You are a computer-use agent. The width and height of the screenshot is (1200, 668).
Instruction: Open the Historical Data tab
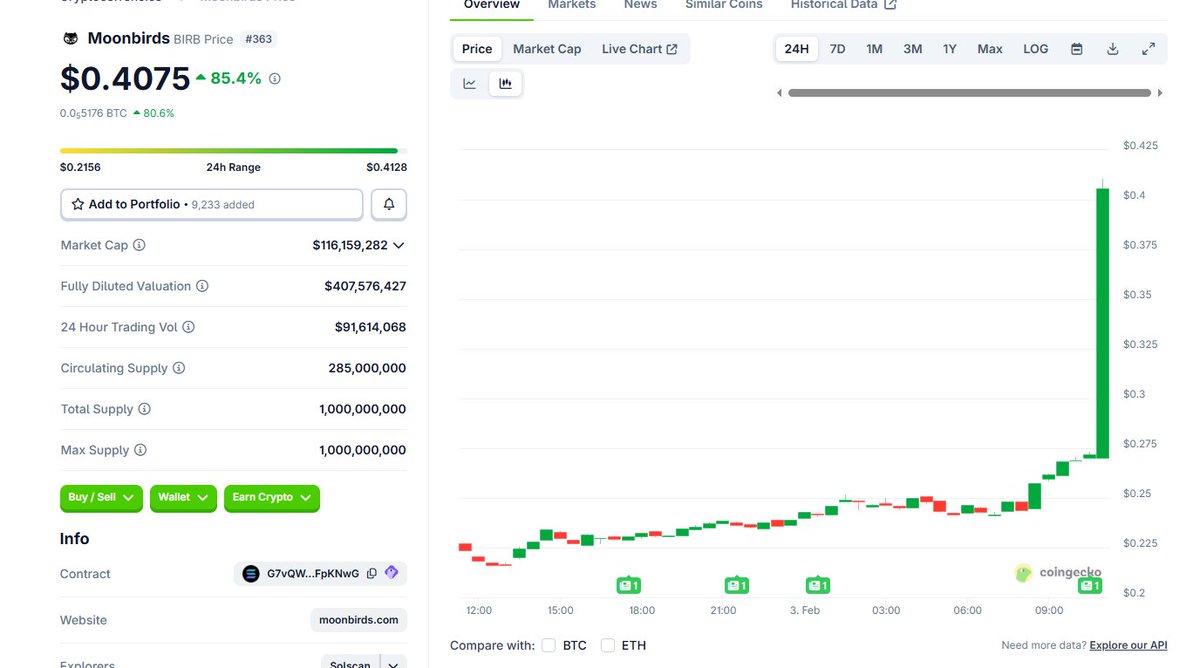[x=844, y=5]
